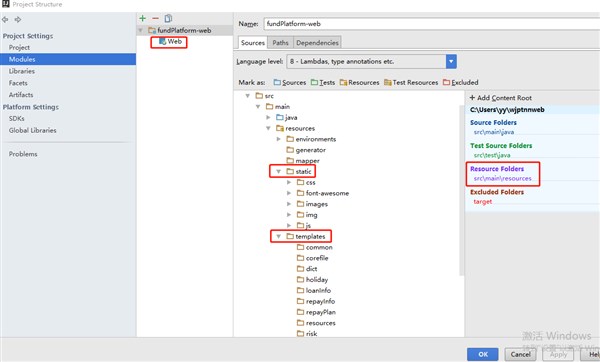Mark as Test Resources folder icon
This screenshot has height=362, width=600.
[388, 82]
